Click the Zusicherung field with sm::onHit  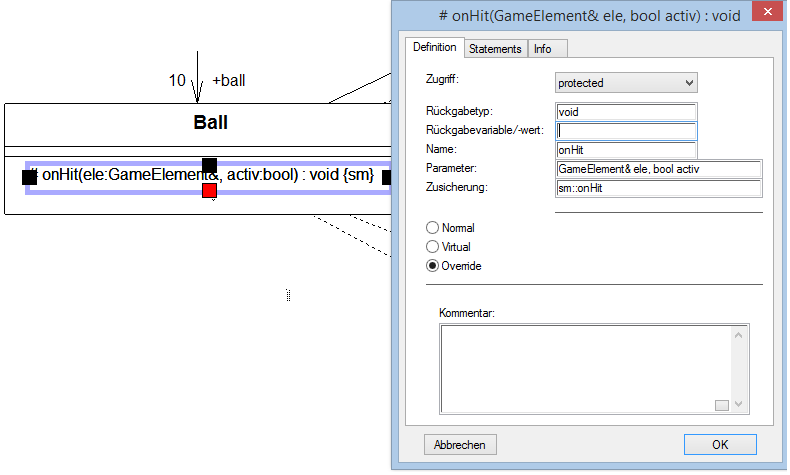tap(658, 188)
